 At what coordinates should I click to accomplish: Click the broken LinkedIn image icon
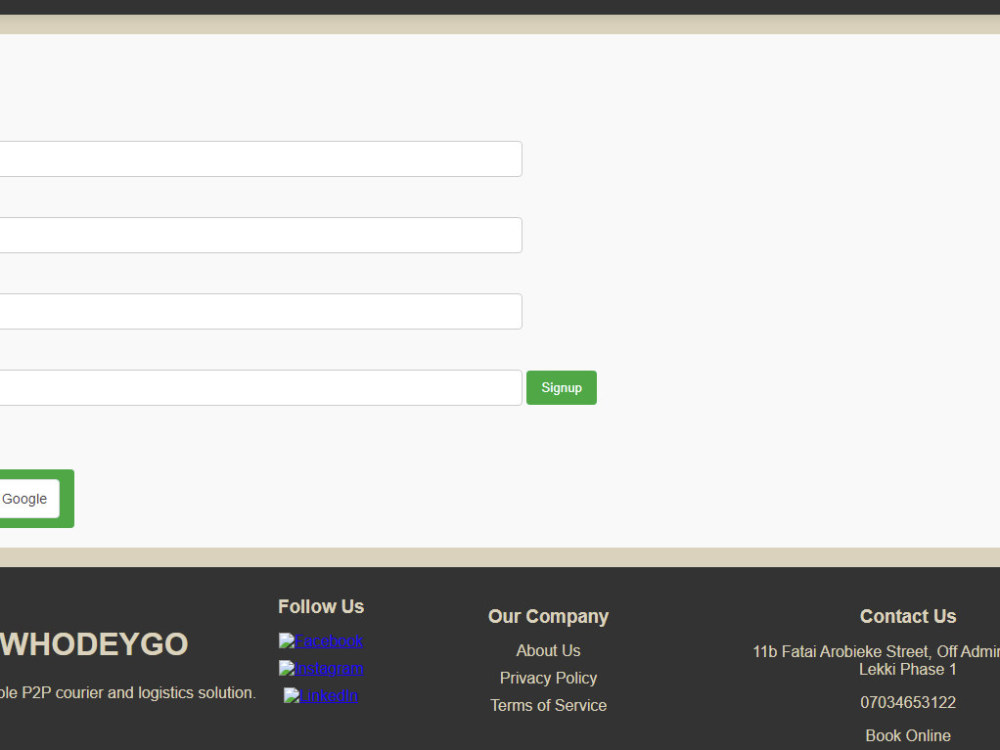coord(291,696)
